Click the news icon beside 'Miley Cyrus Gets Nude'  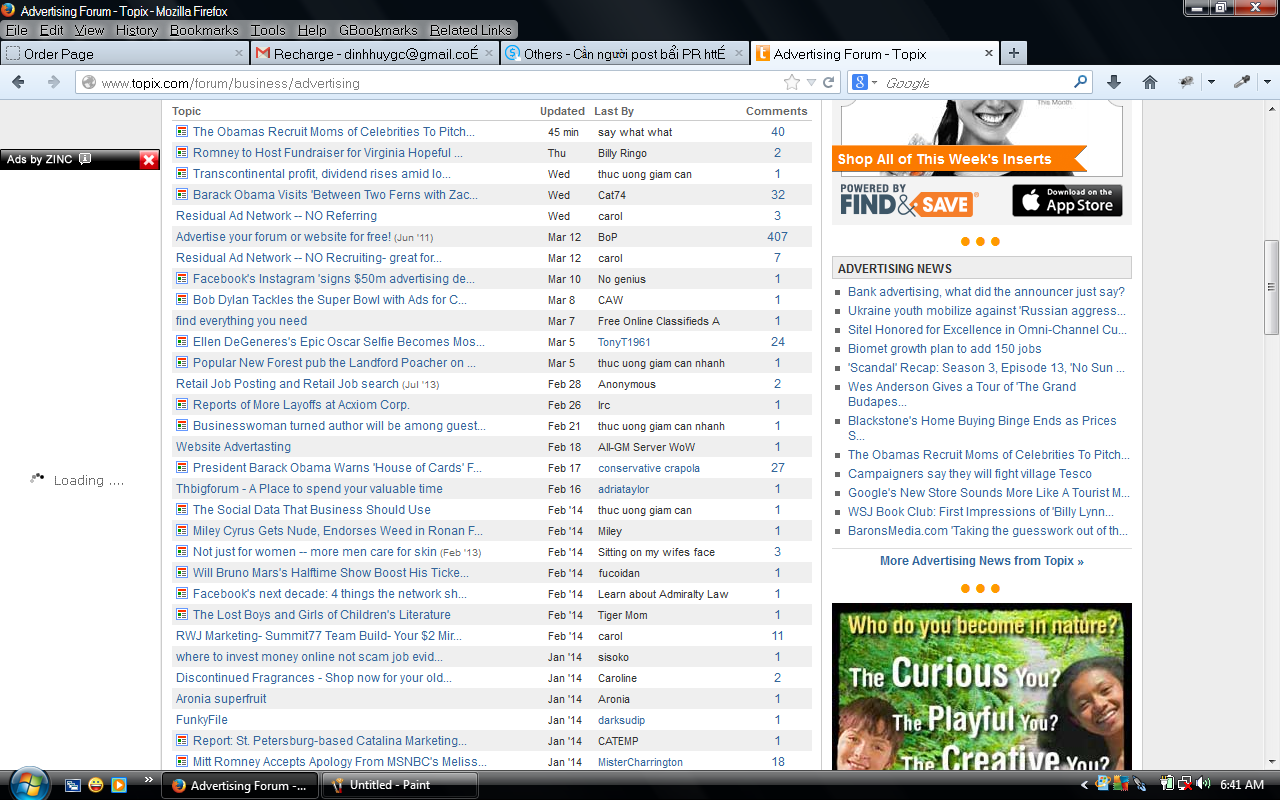(x=182, y=531)
